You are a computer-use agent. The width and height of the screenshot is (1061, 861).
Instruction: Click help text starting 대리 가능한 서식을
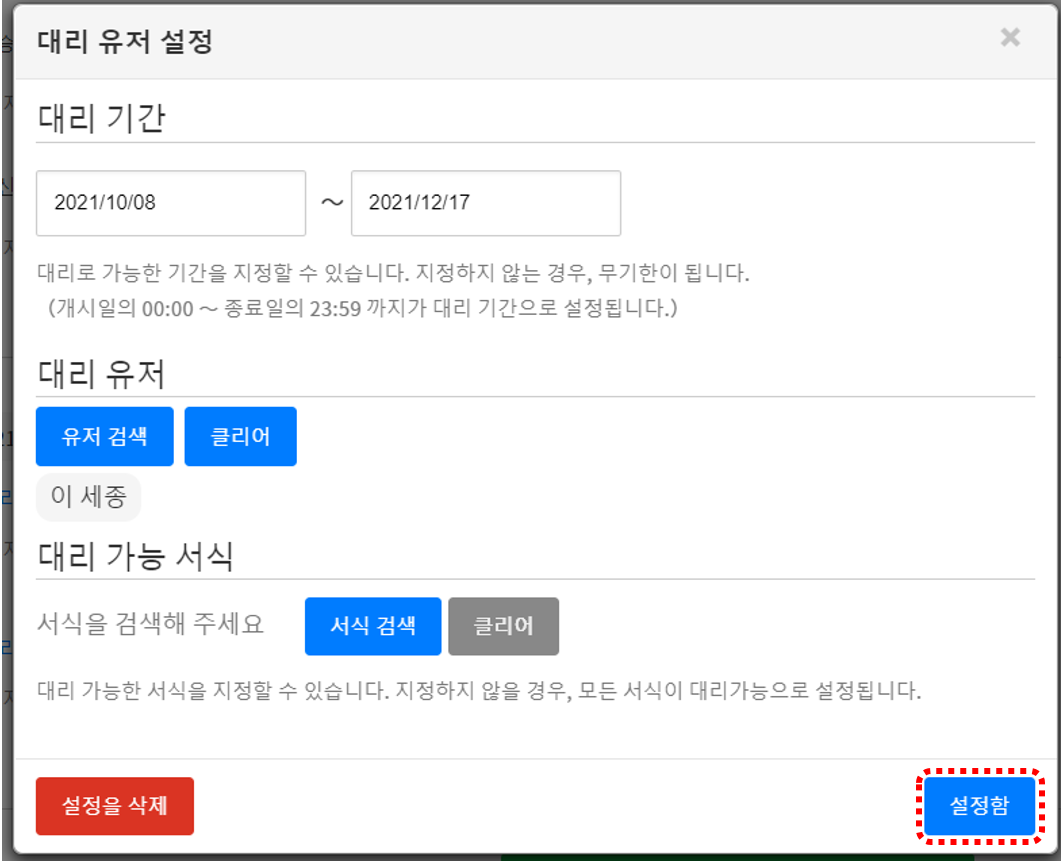click(x=478, y=691)
